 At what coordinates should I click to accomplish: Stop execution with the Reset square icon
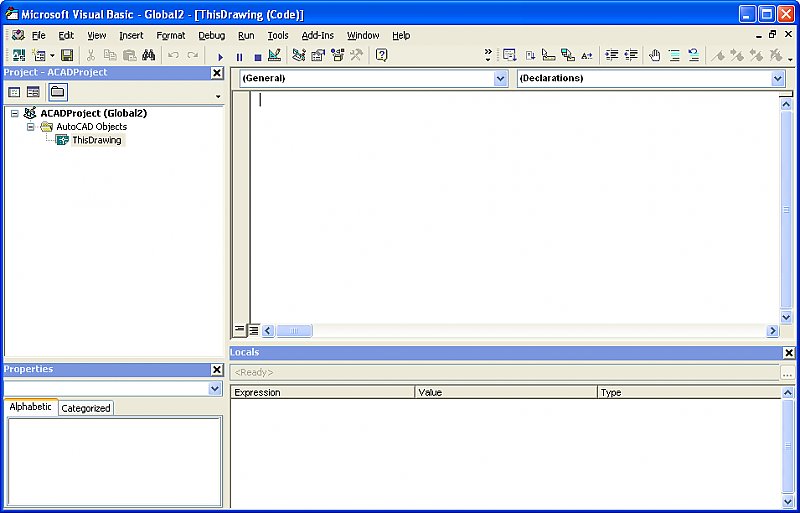258,57
